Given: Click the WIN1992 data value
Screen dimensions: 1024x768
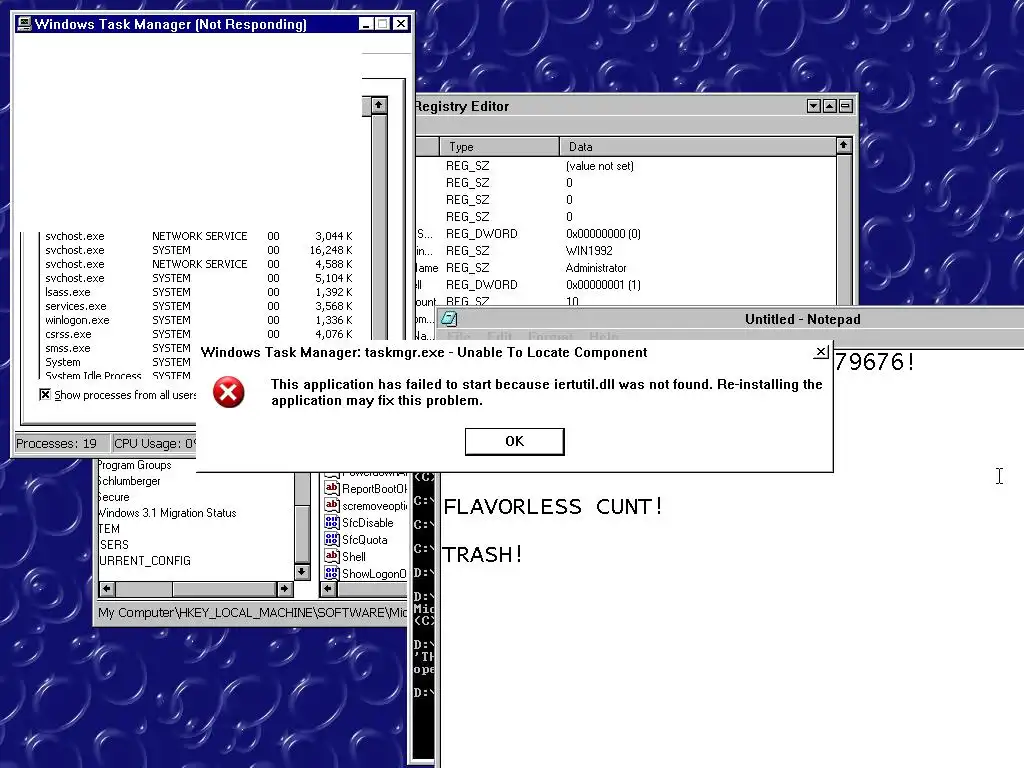Looking at the screenshot, I should [589, 251].
